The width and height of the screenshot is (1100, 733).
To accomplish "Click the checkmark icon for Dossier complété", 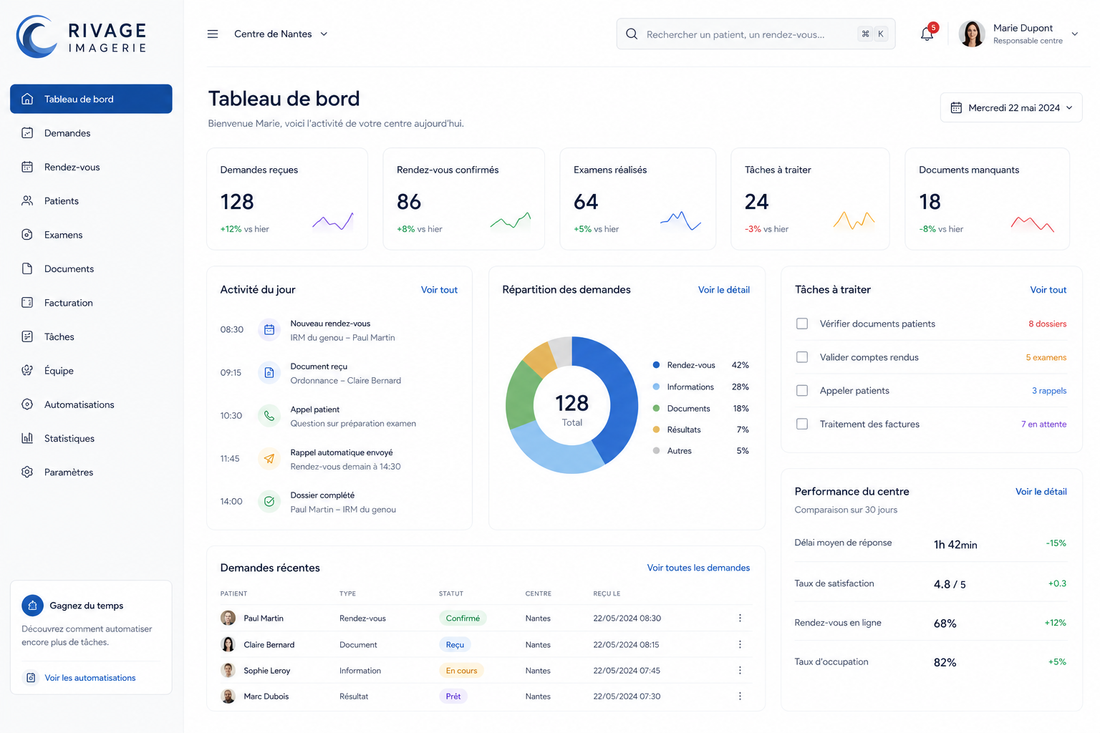I will click(269, 502).
